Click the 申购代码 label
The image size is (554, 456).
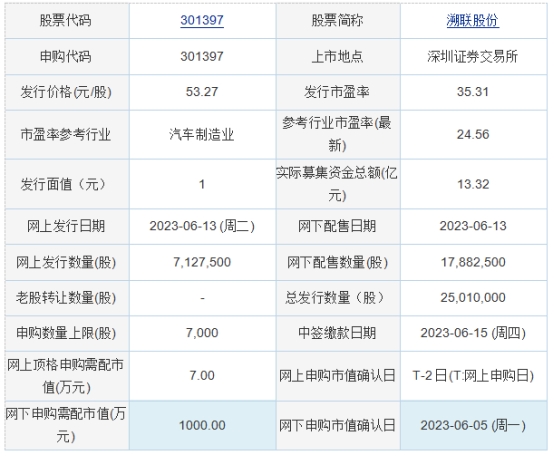pos(65,57)
